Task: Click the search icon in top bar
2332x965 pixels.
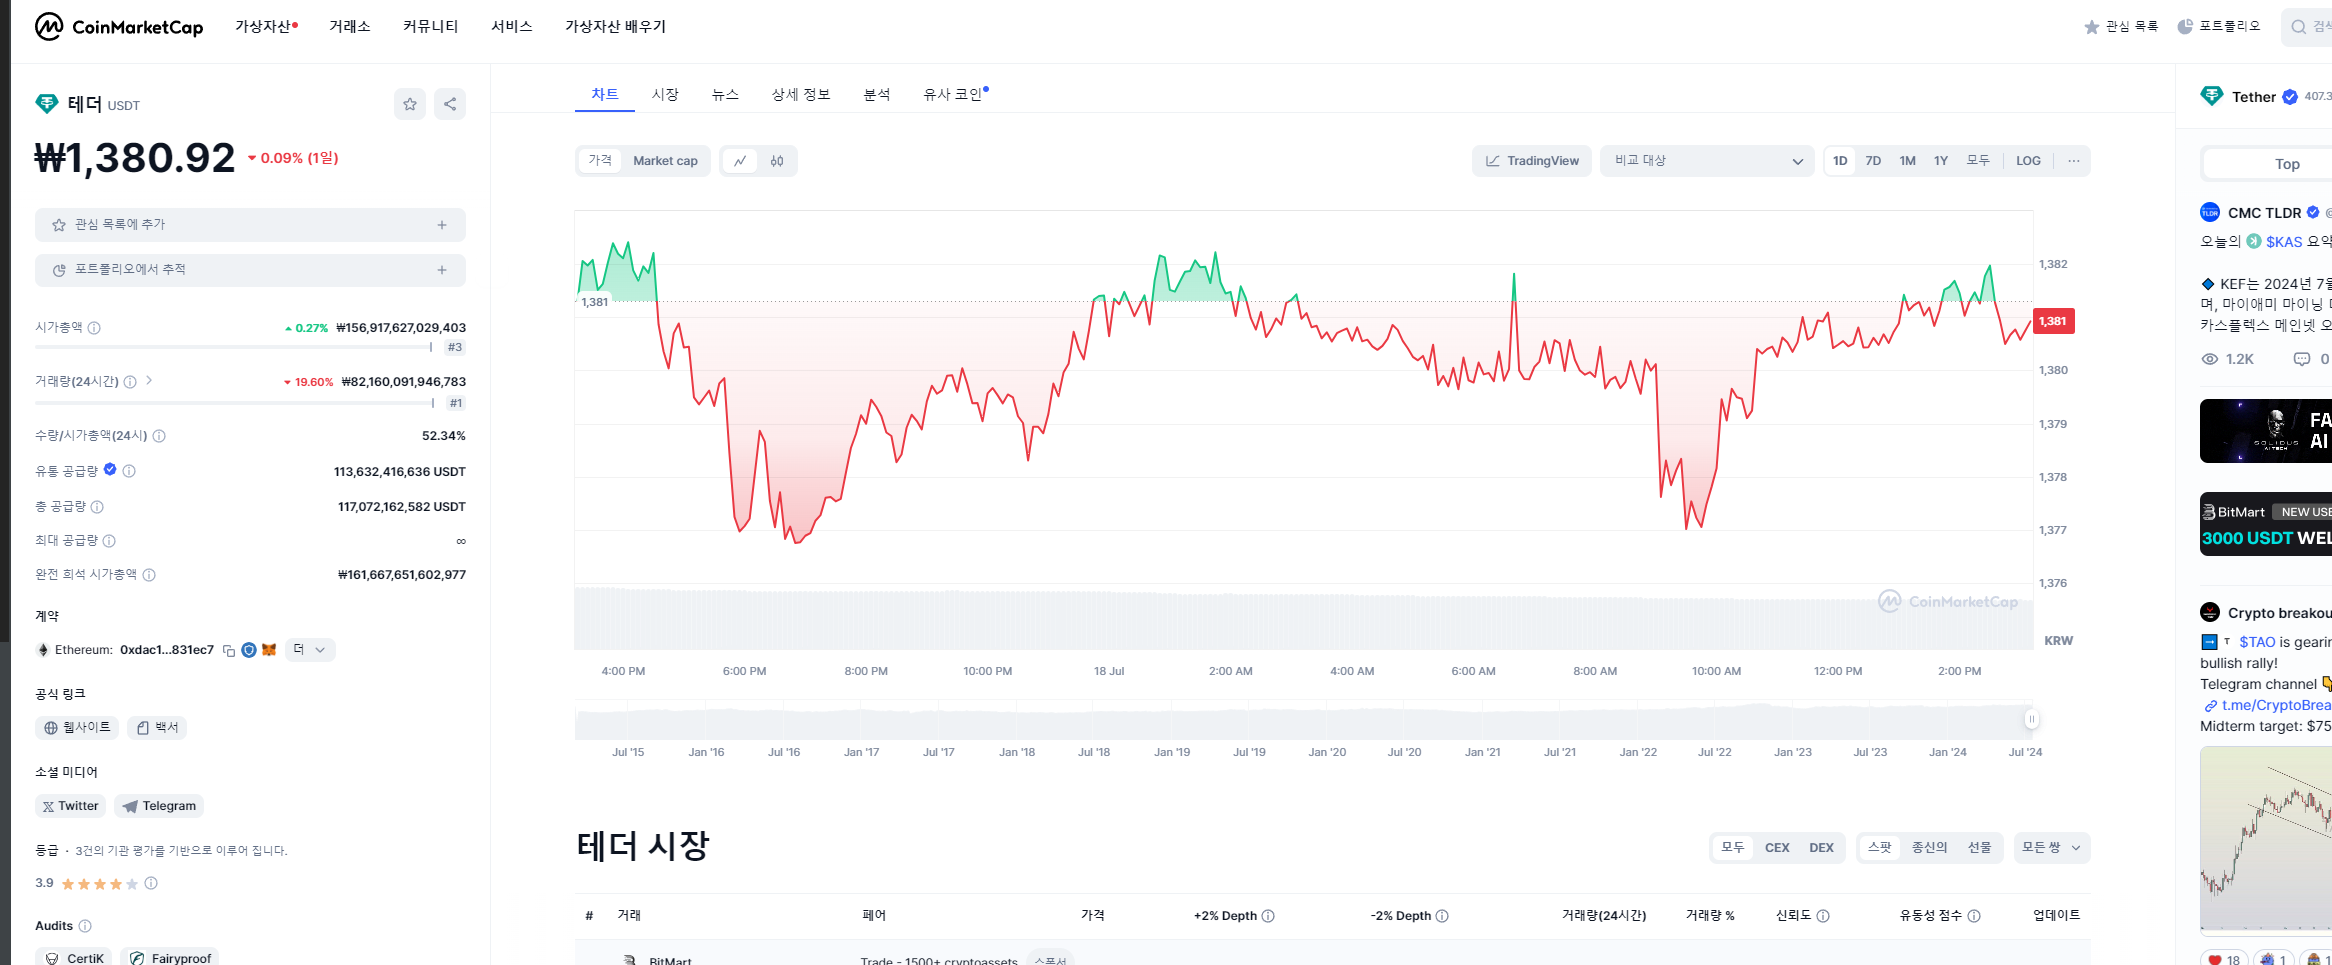Action: (2299, 27)
